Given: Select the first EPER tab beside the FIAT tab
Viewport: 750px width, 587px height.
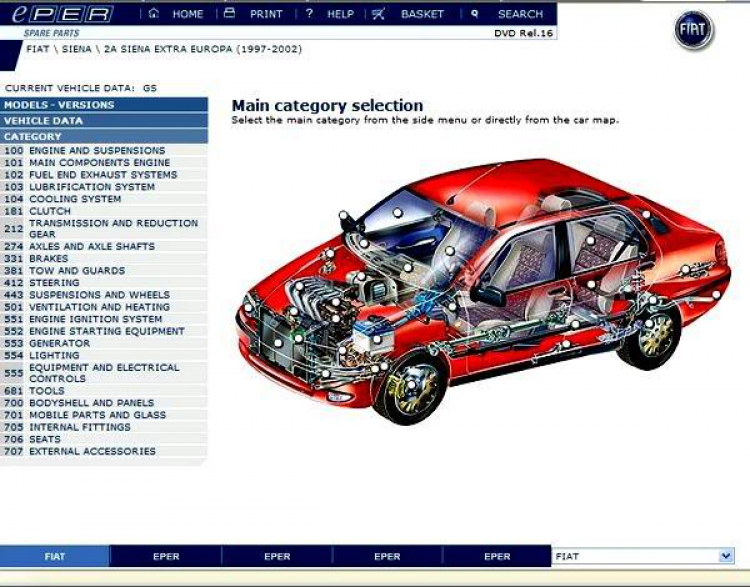Looking at the screenshot, I should (x=166, y=556).
